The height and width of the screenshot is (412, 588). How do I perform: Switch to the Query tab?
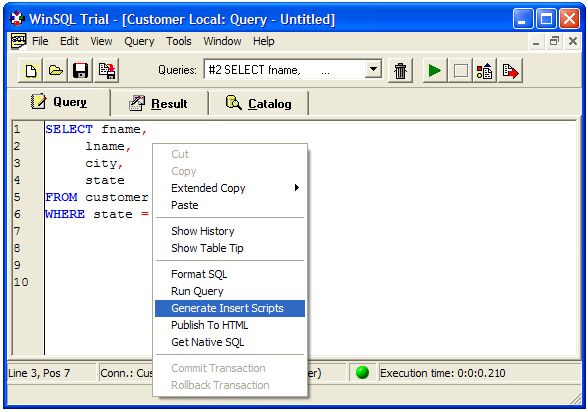(x=59, y=102)
